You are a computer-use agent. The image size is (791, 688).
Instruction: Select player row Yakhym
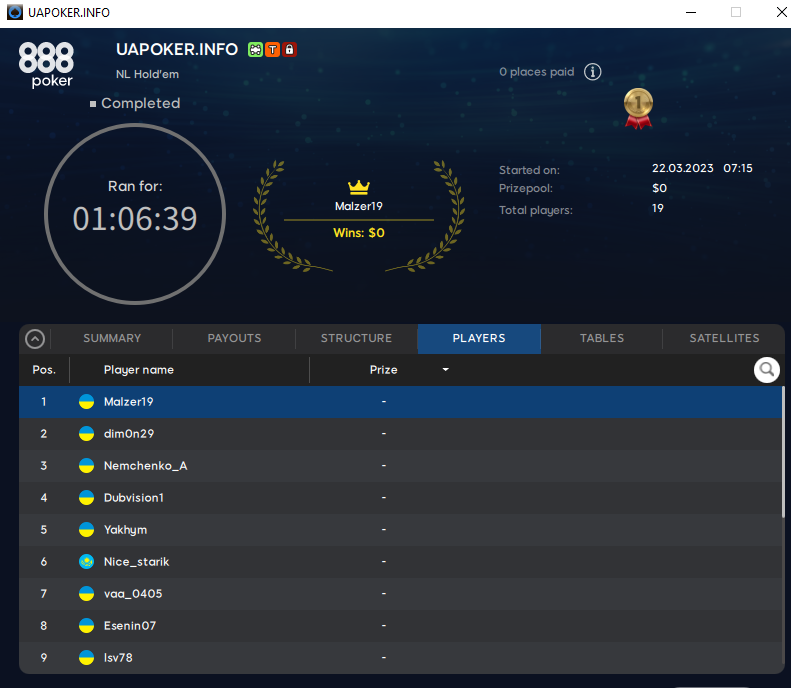coord(401,530)
